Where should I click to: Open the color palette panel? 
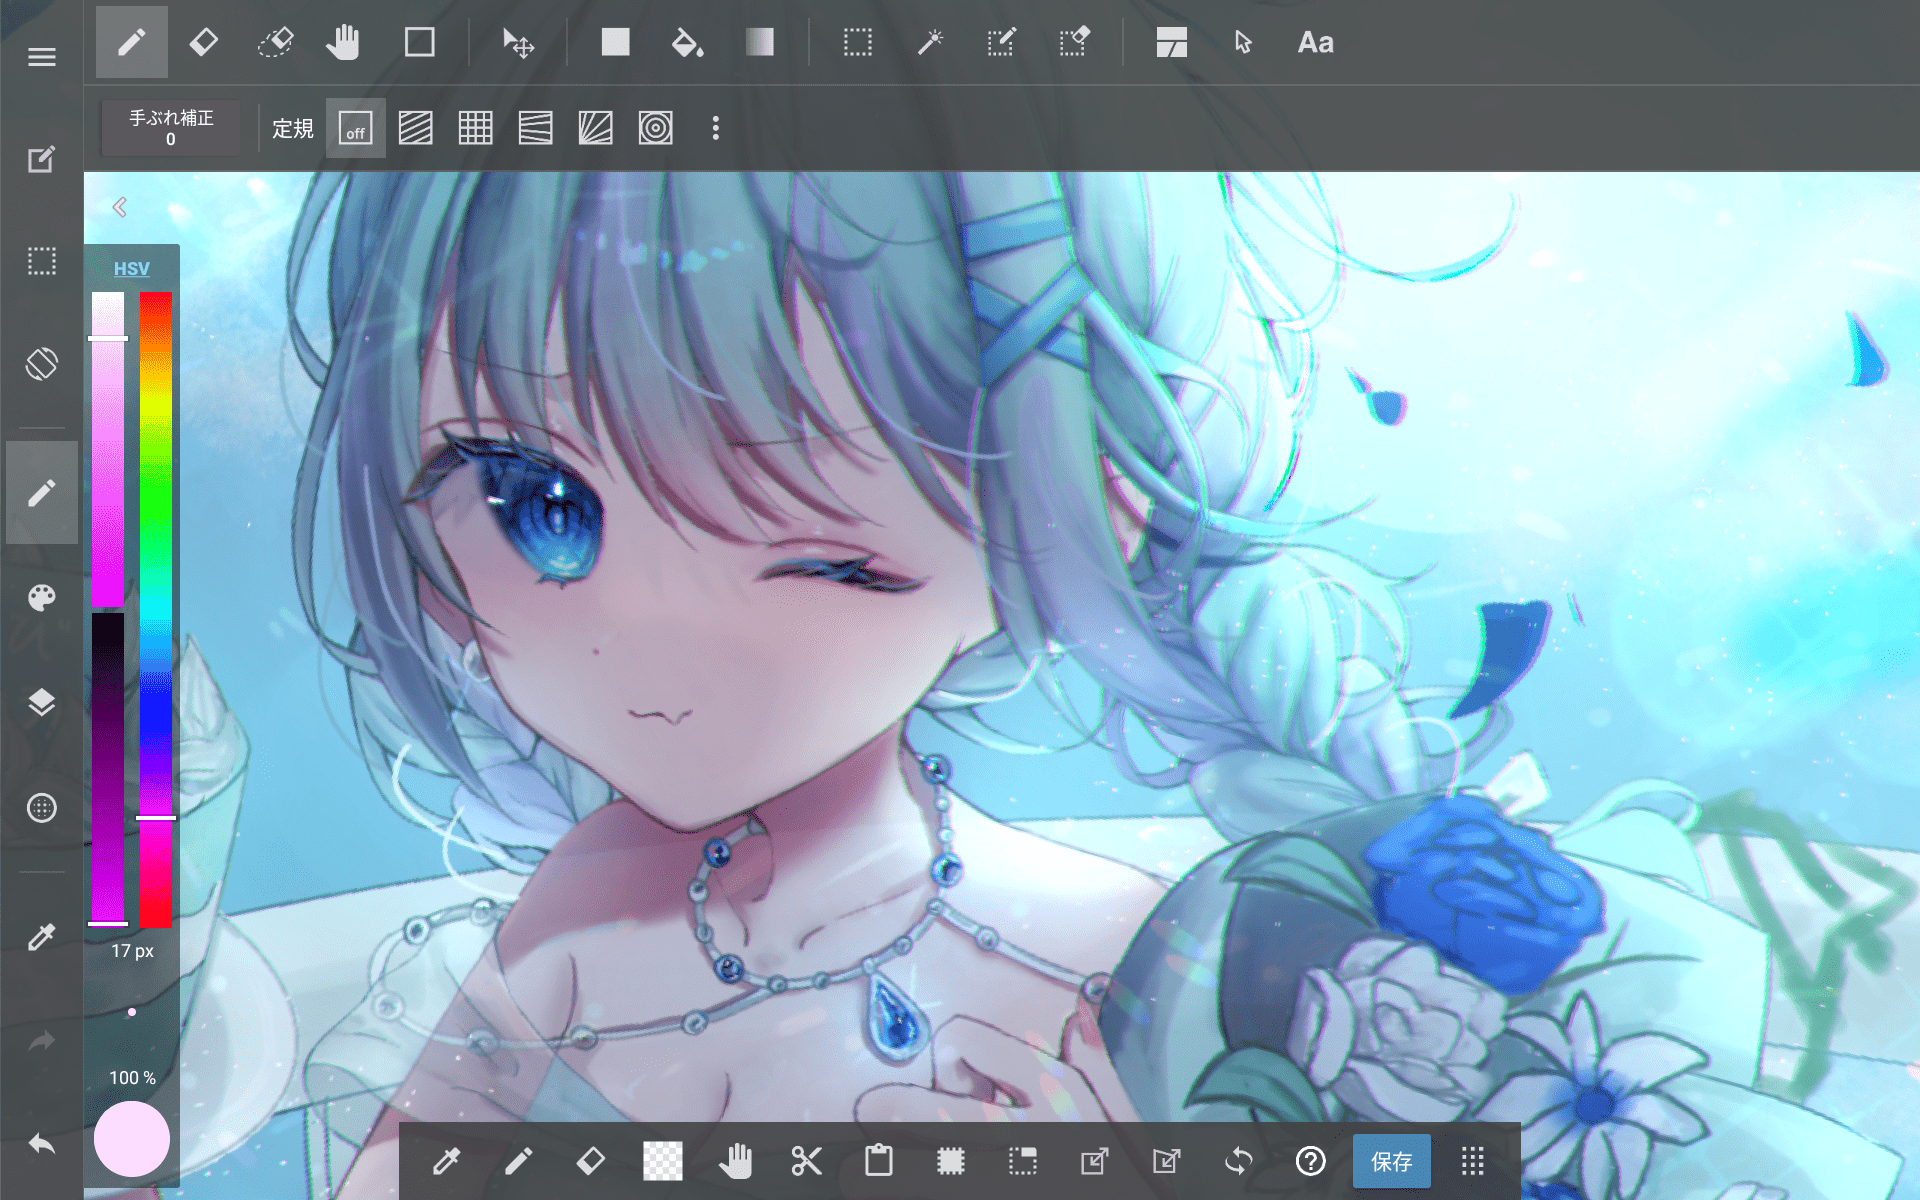point(41,598)
